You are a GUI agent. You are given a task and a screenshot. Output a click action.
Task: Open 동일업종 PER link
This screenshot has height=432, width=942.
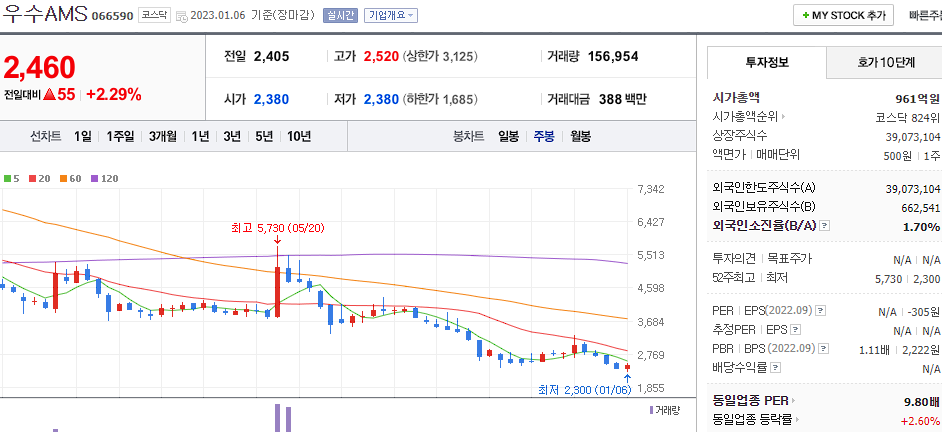(753, 401)
